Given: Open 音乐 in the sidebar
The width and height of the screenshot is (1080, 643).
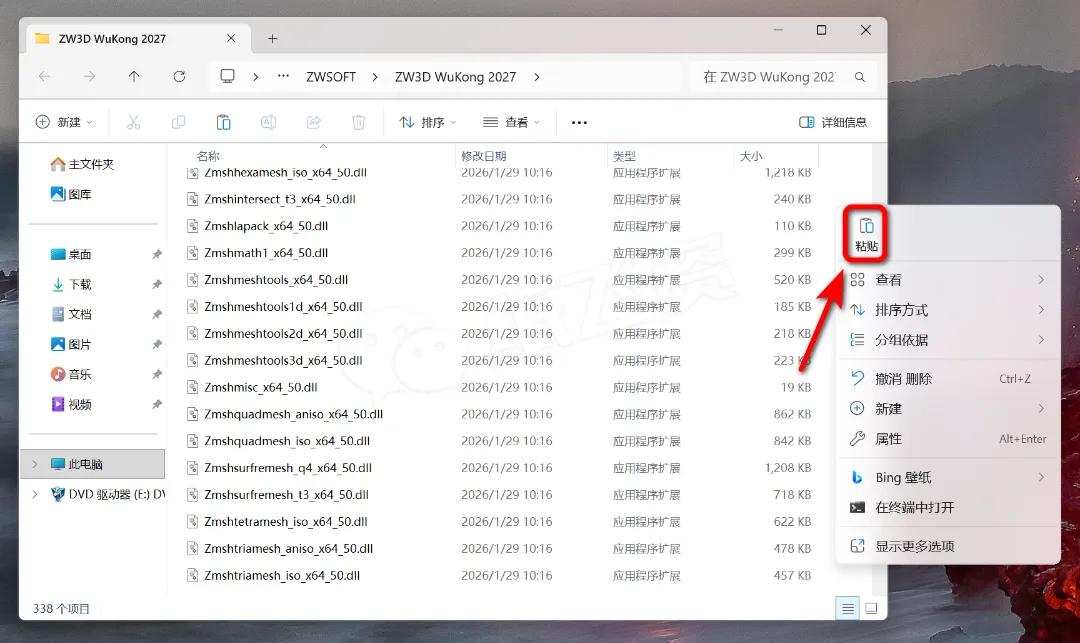Looking at the screenshot, I should 71,375.
